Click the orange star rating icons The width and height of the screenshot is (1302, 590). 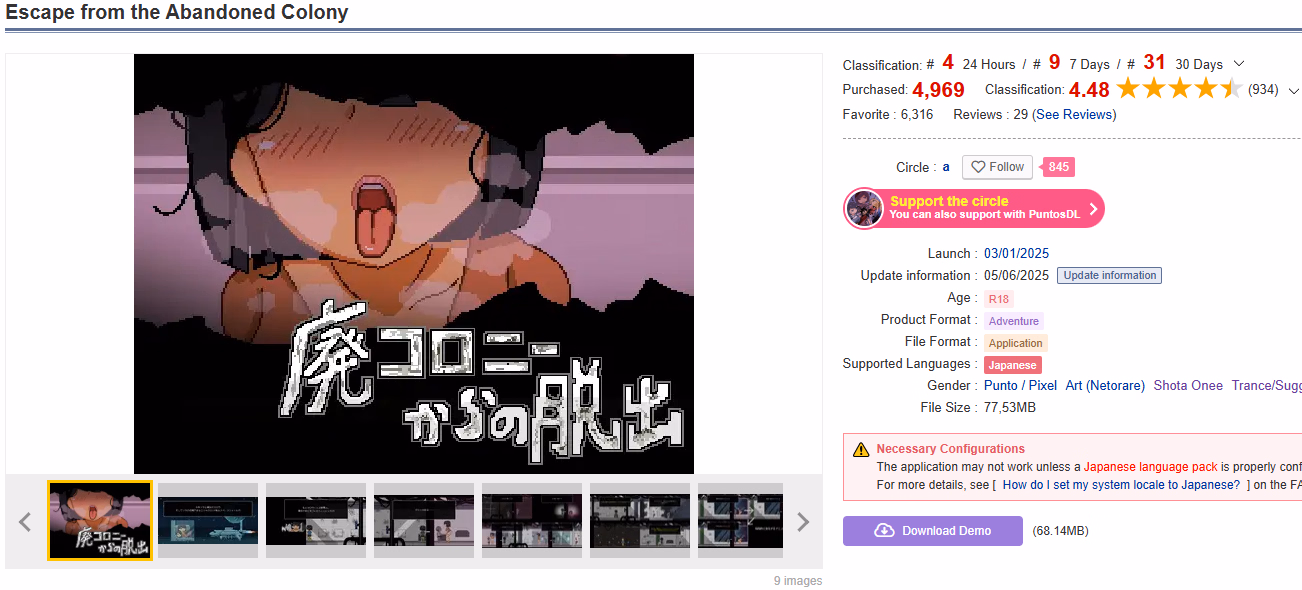tap(1179, 89)
